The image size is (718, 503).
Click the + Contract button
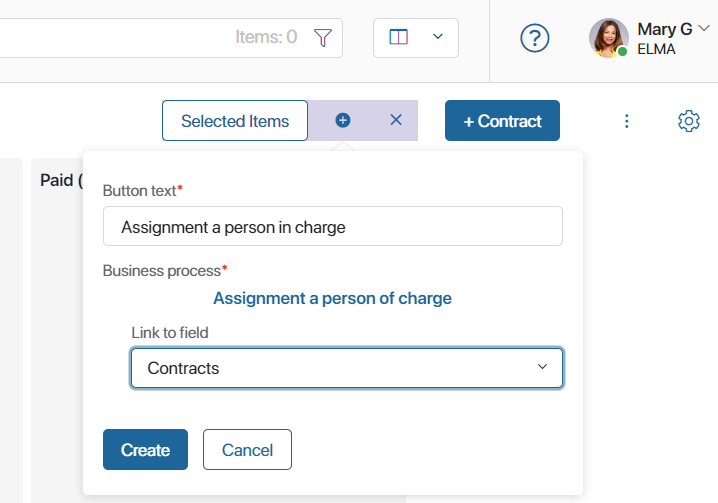[502, 120]
